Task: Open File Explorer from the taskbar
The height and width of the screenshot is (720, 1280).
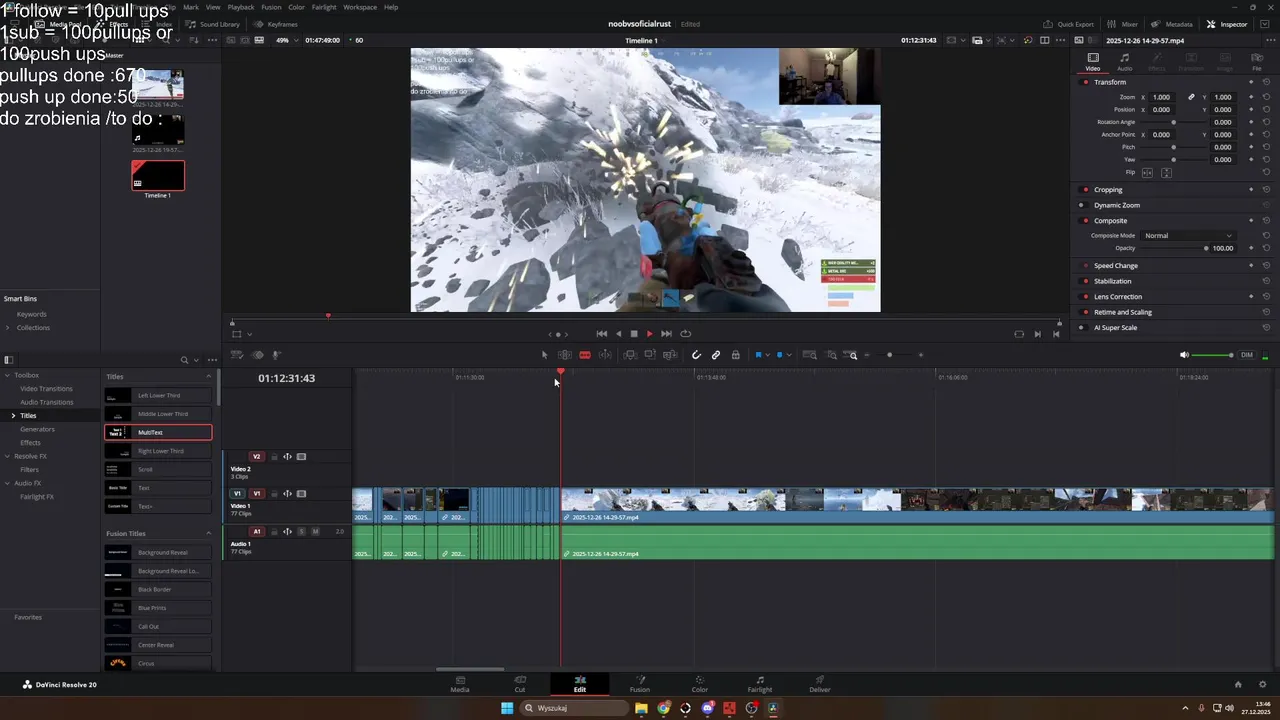Action: click(641, 708)
